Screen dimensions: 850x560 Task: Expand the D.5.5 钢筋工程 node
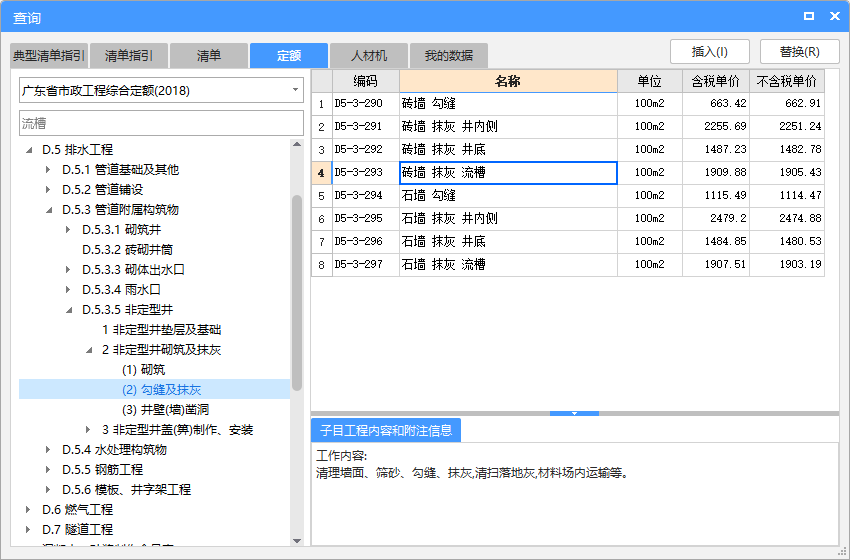(x=48, y=470)
